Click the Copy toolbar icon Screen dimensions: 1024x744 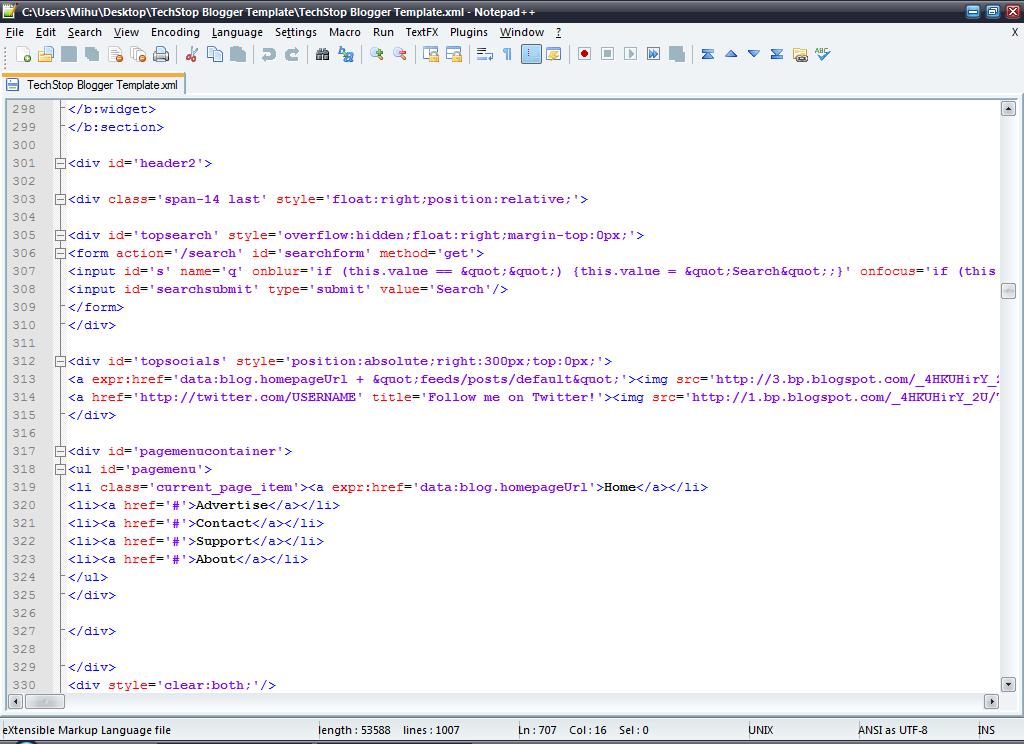pyautogui.click(x=215, y=55)
